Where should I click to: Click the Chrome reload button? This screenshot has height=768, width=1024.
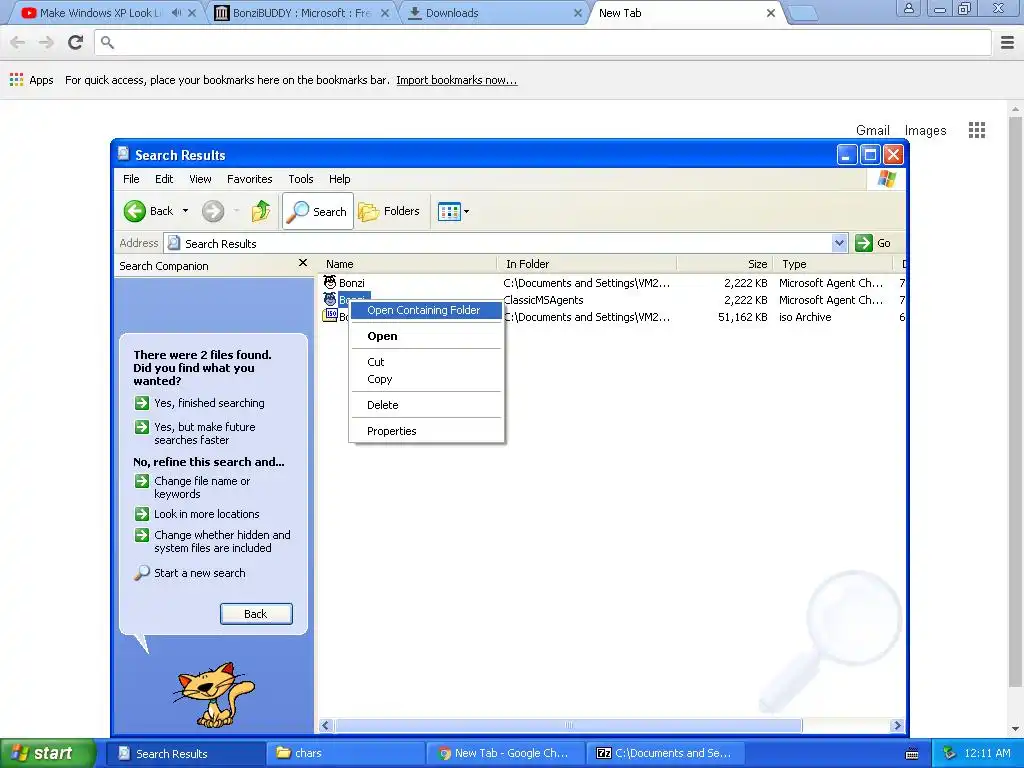pos(76,42)
